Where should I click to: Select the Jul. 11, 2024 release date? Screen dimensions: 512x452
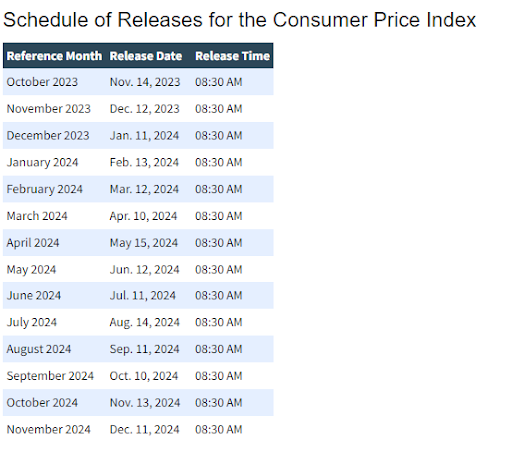[143, 295]
